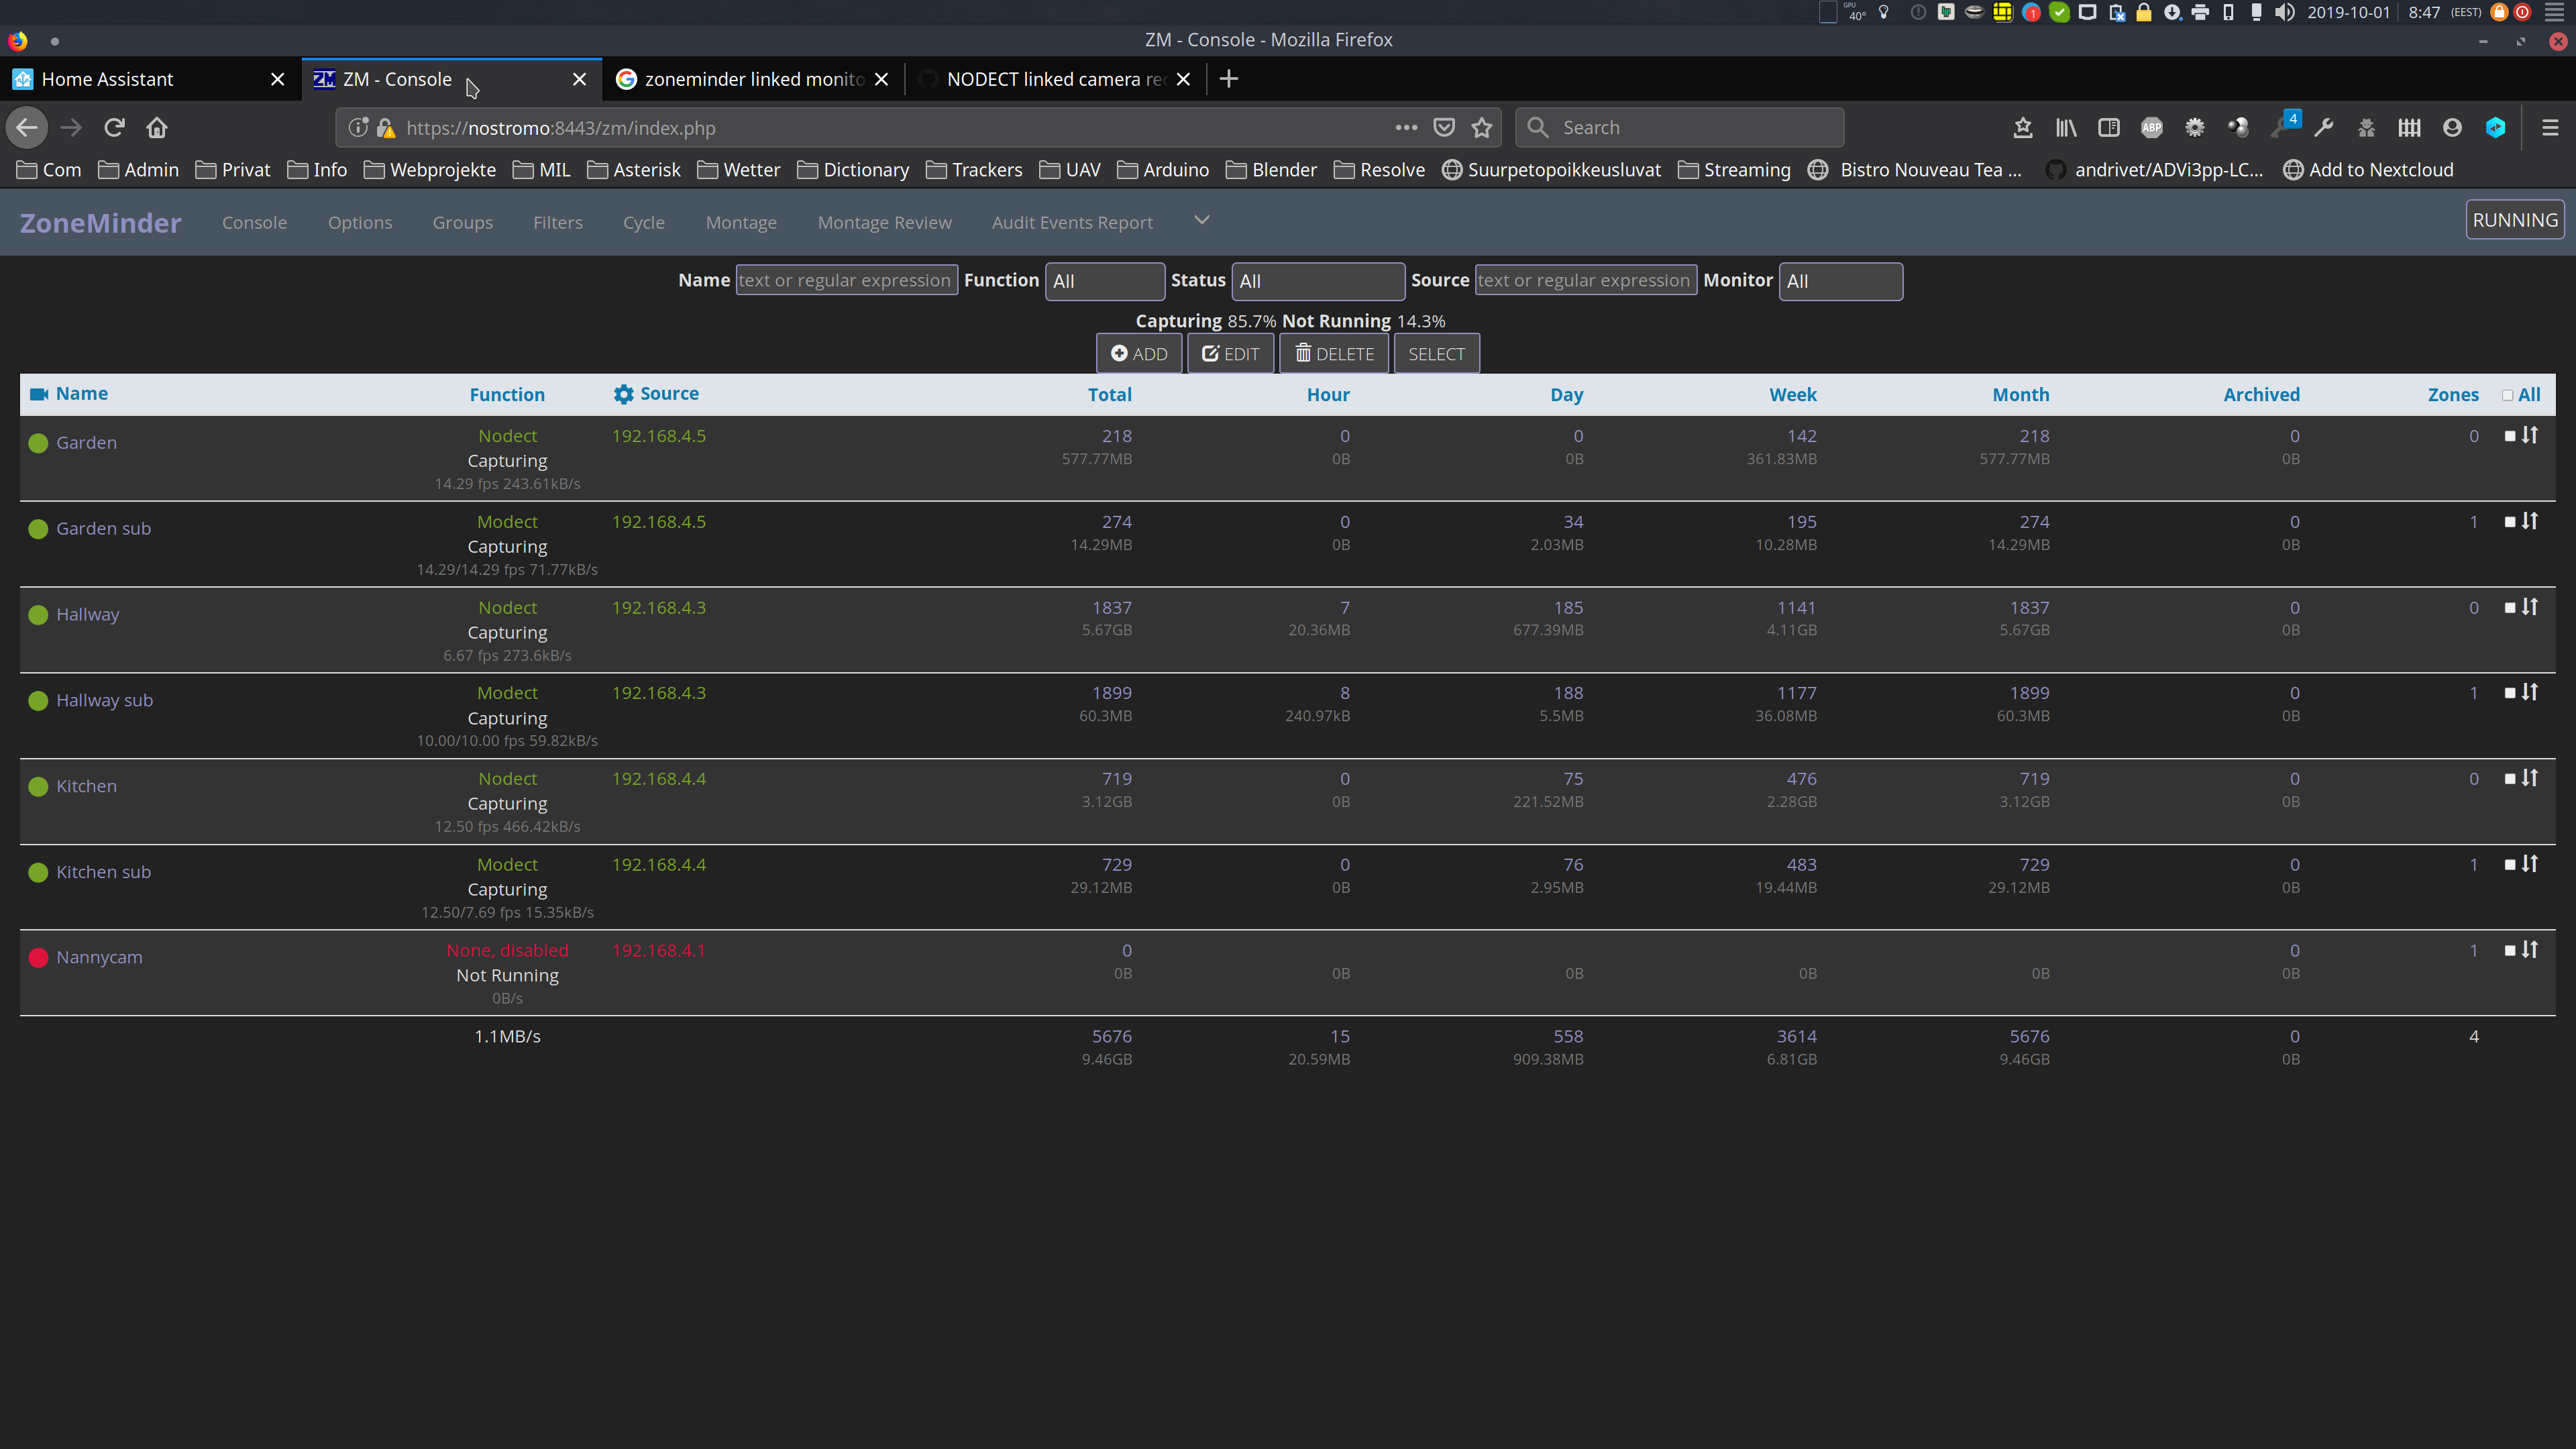Click the ADD monitor button
Image resolution: width=2576 pixels, height=1449 pixels.
coord(1139,354)
